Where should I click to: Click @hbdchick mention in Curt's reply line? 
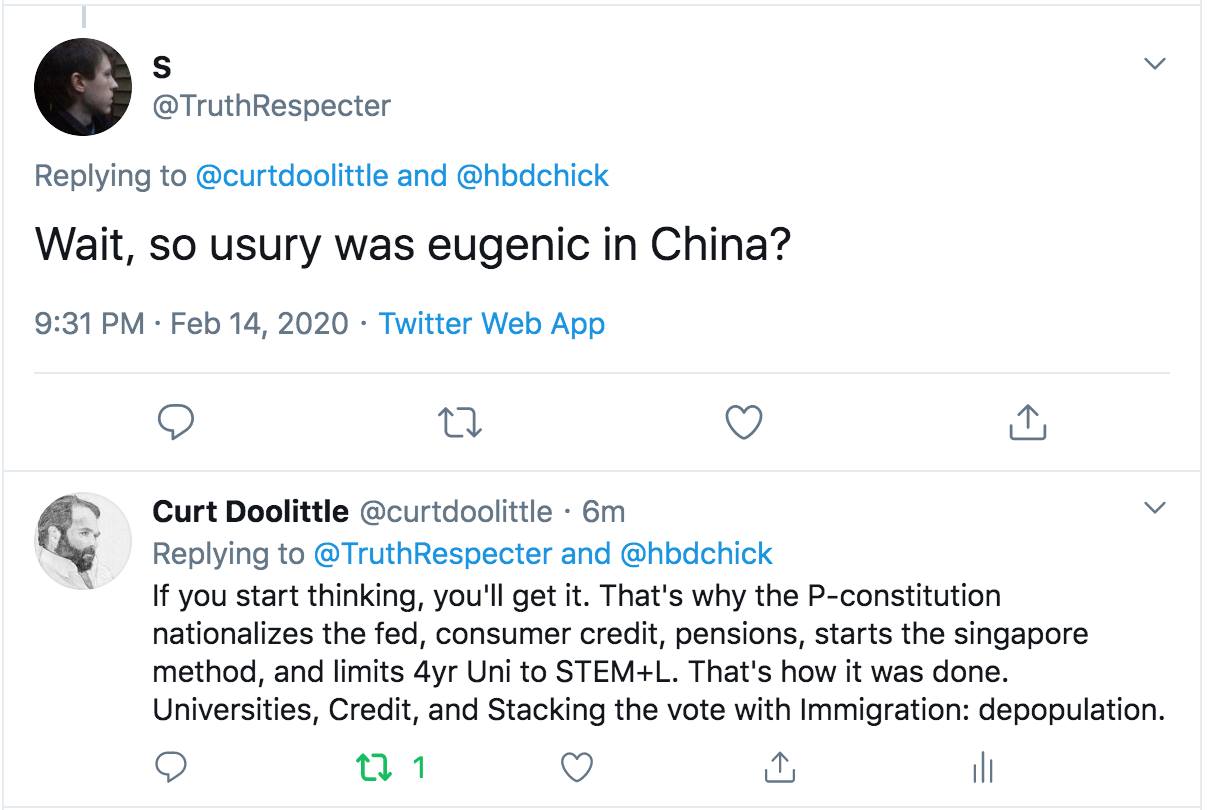click(696, 553)
